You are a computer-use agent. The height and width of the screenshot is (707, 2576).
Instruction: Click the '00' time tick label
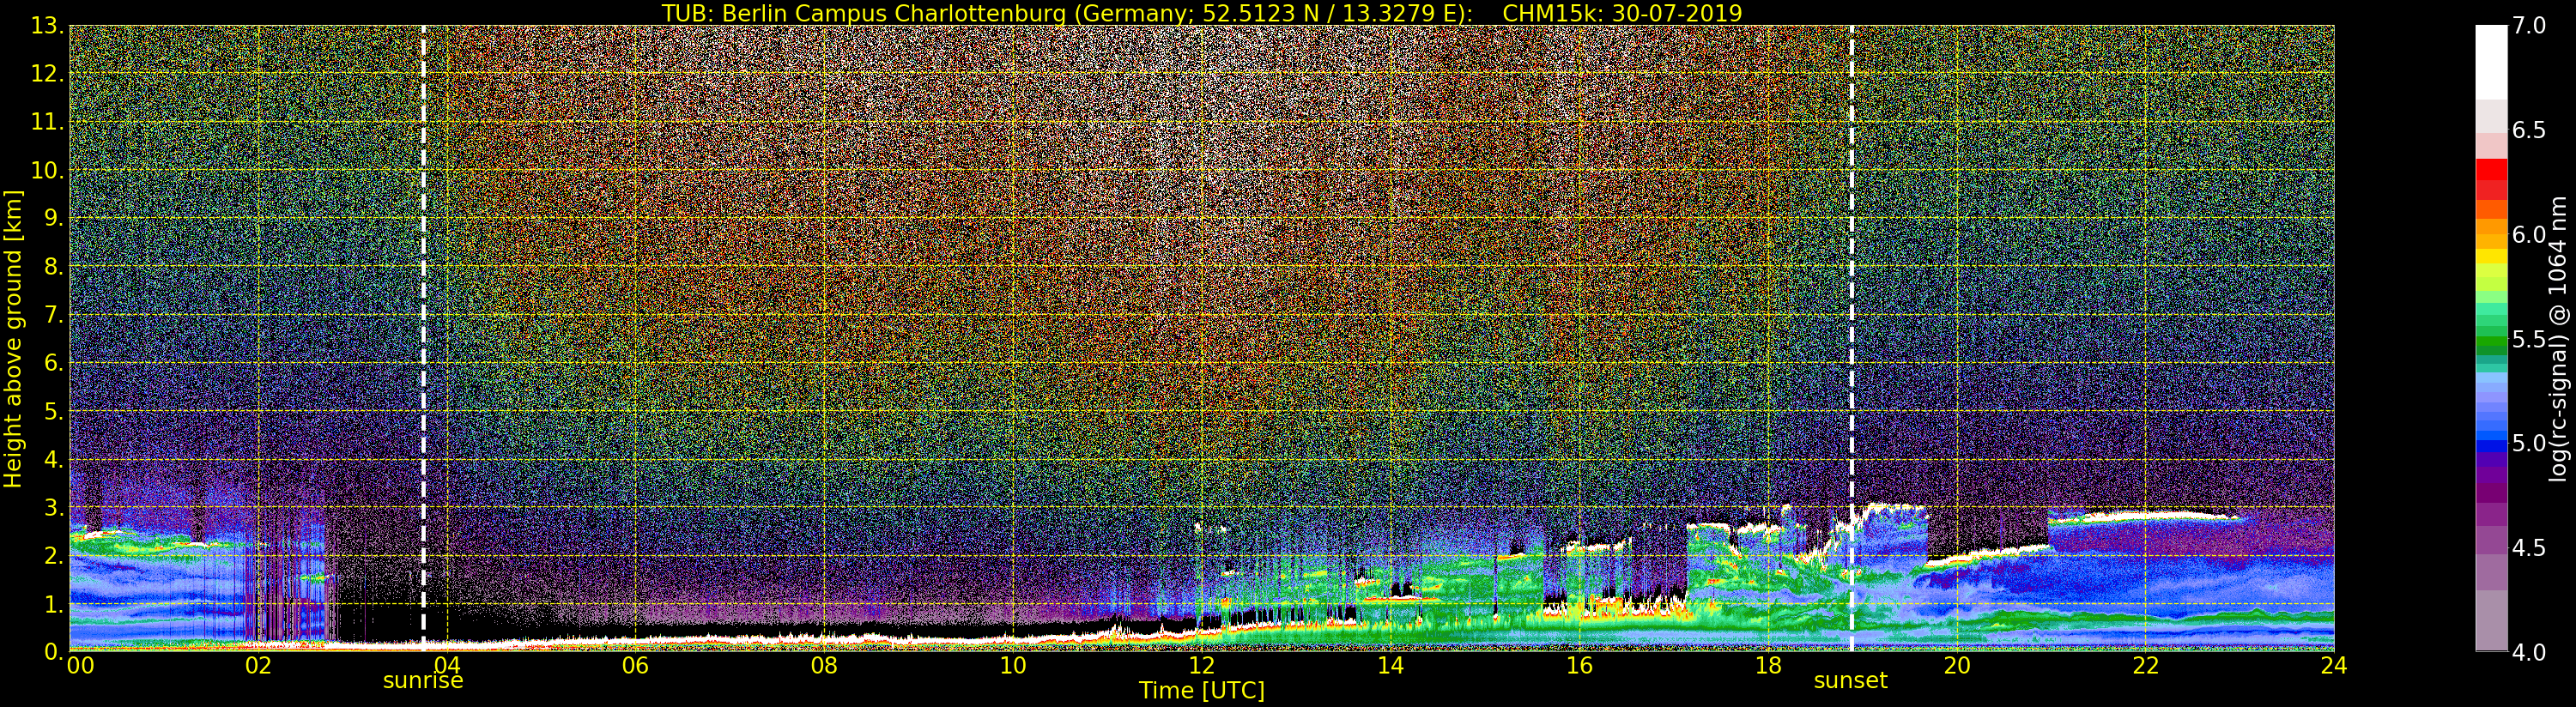point(80,665)
